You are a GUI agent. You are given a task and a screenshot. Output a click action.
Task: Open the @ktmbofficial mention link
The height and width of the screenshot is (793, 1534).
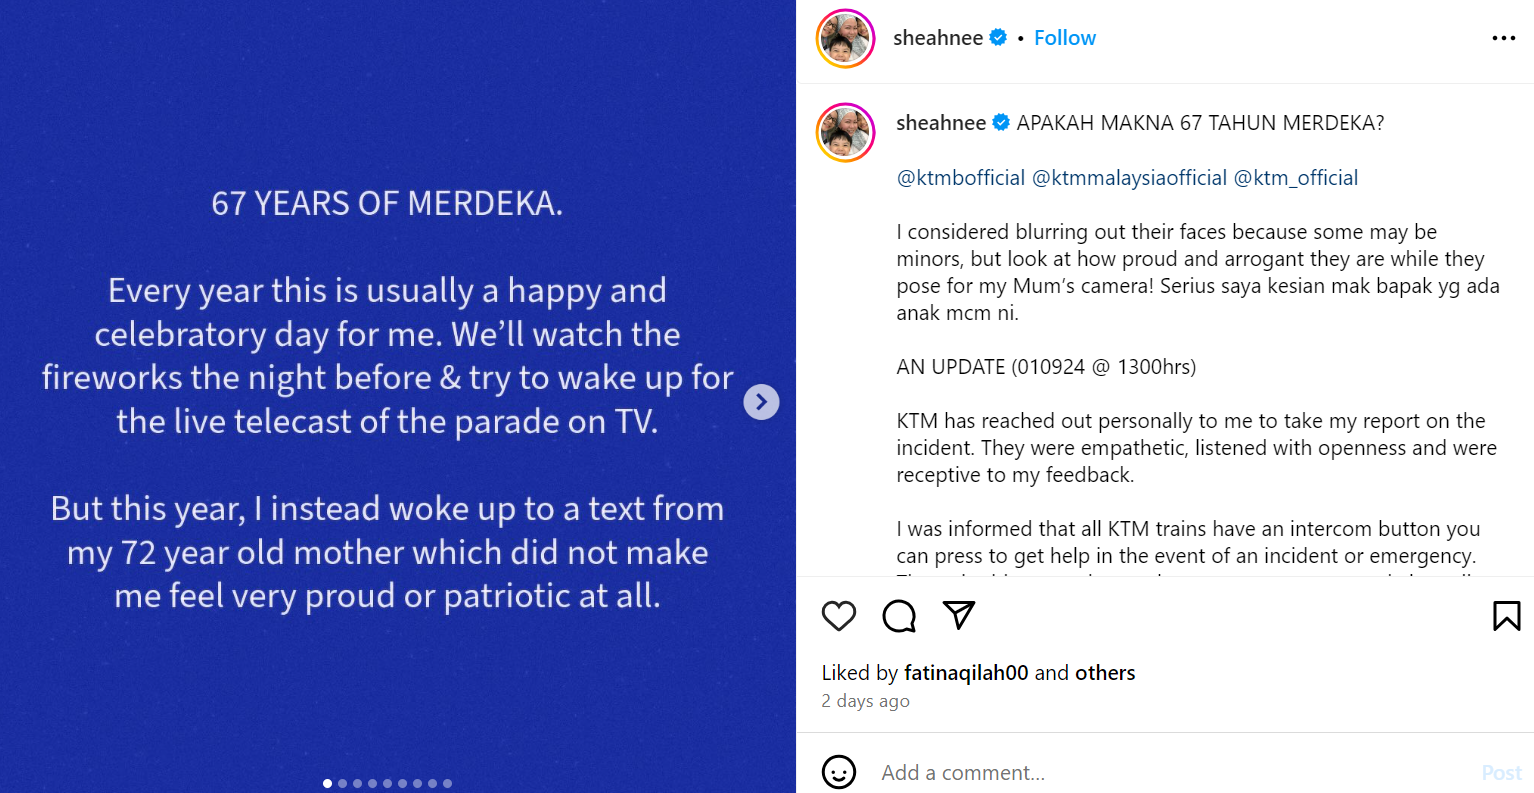960,178
